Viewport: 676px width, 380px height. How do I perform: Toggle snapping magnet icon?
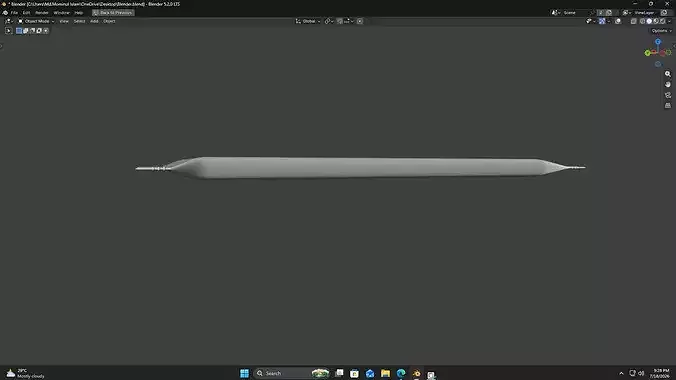[340, 21]
